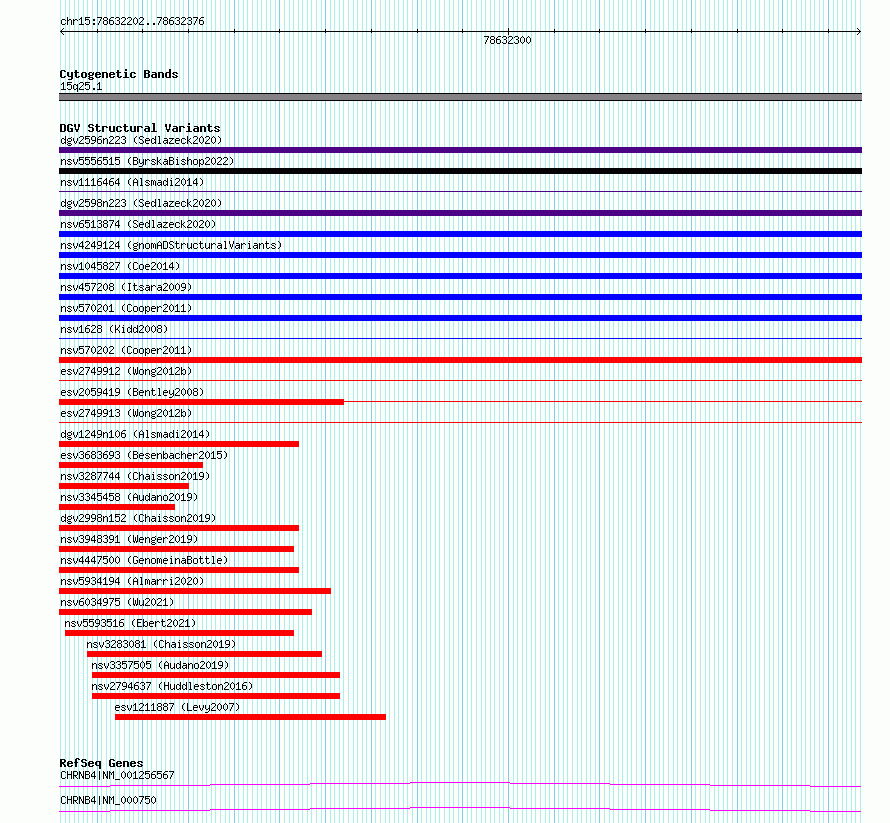
Task: Click the blue bar for nsv1045827
Action: [460, 276]
